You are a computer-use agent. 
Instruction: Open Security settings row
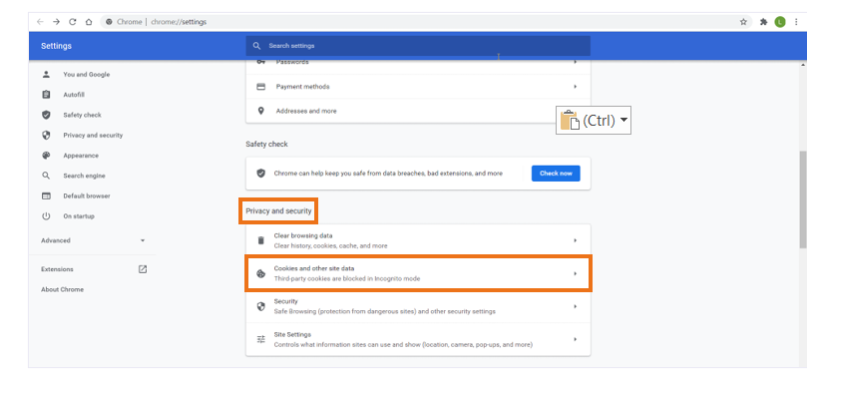(x=418, y=306)
